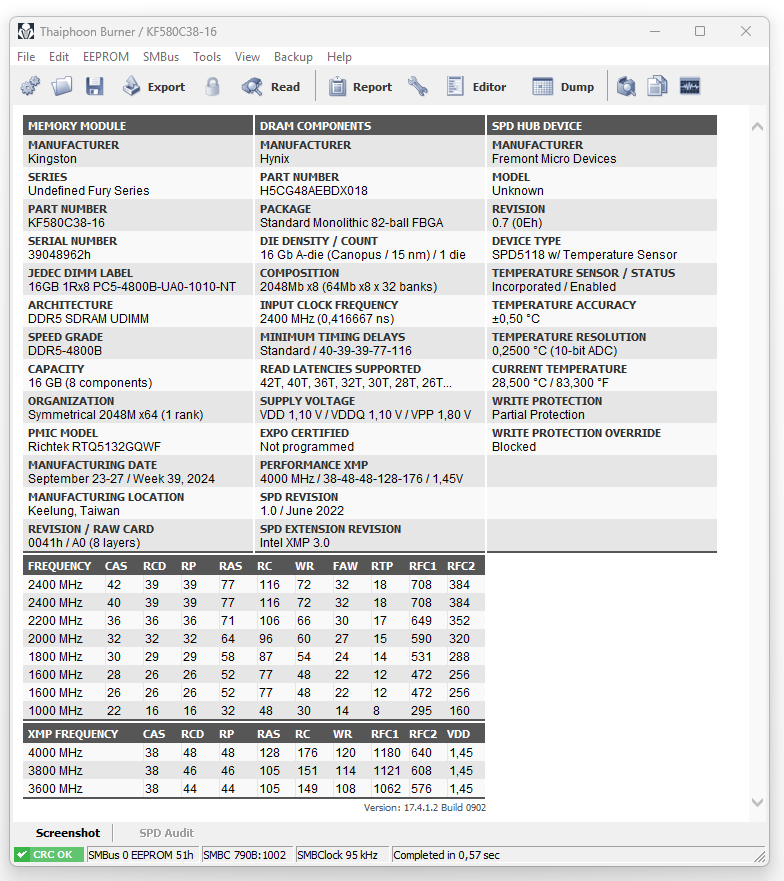Click the Partial Protection value
The width and height of the screenshot is (784, 881).
[538, 415]
